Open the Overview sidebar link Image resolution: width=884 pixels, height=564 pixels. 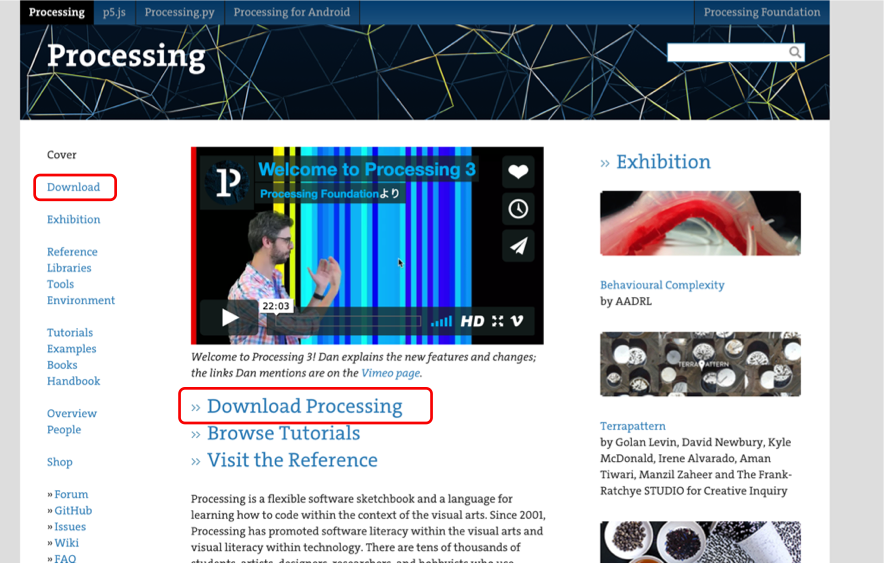point(72,413)
